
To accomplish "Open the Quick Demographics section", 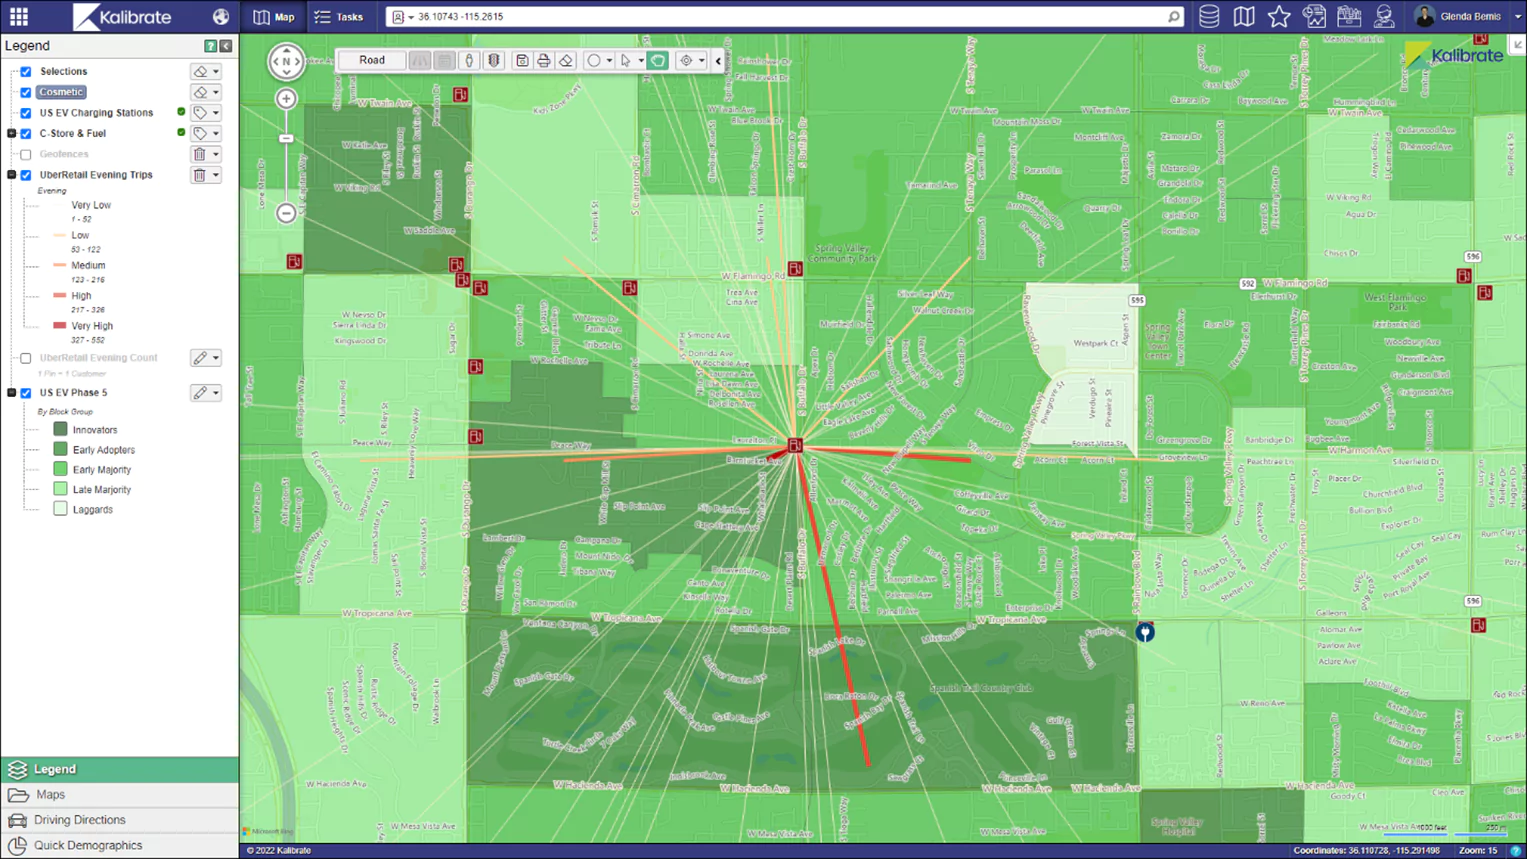I will tap(88, 845).
